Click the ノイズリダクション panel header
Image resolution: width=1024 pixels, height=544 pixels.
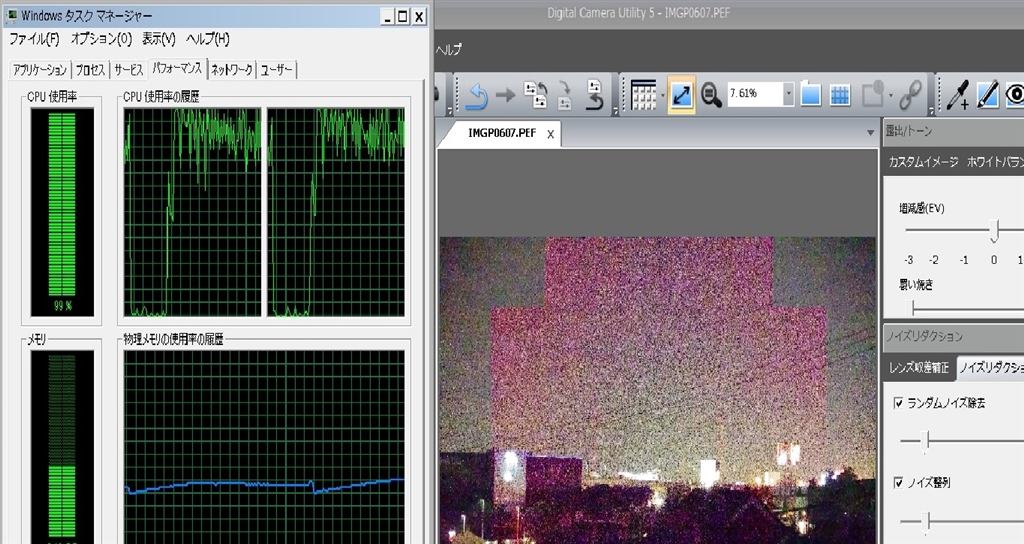(x=953, y=337)
